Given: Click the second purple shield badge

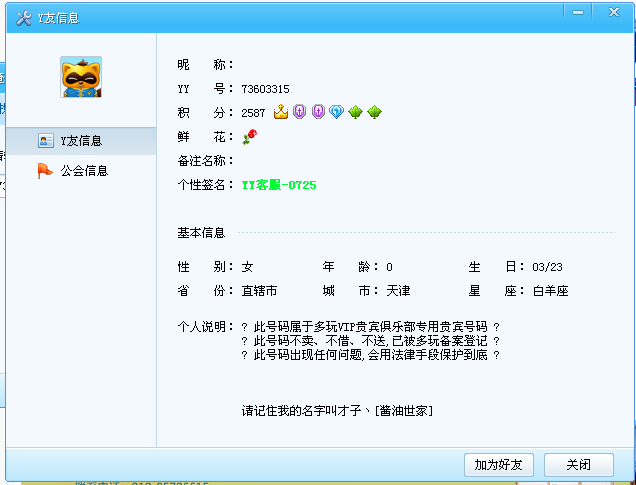Looking at the screenshot, I should tap(318, 112).
